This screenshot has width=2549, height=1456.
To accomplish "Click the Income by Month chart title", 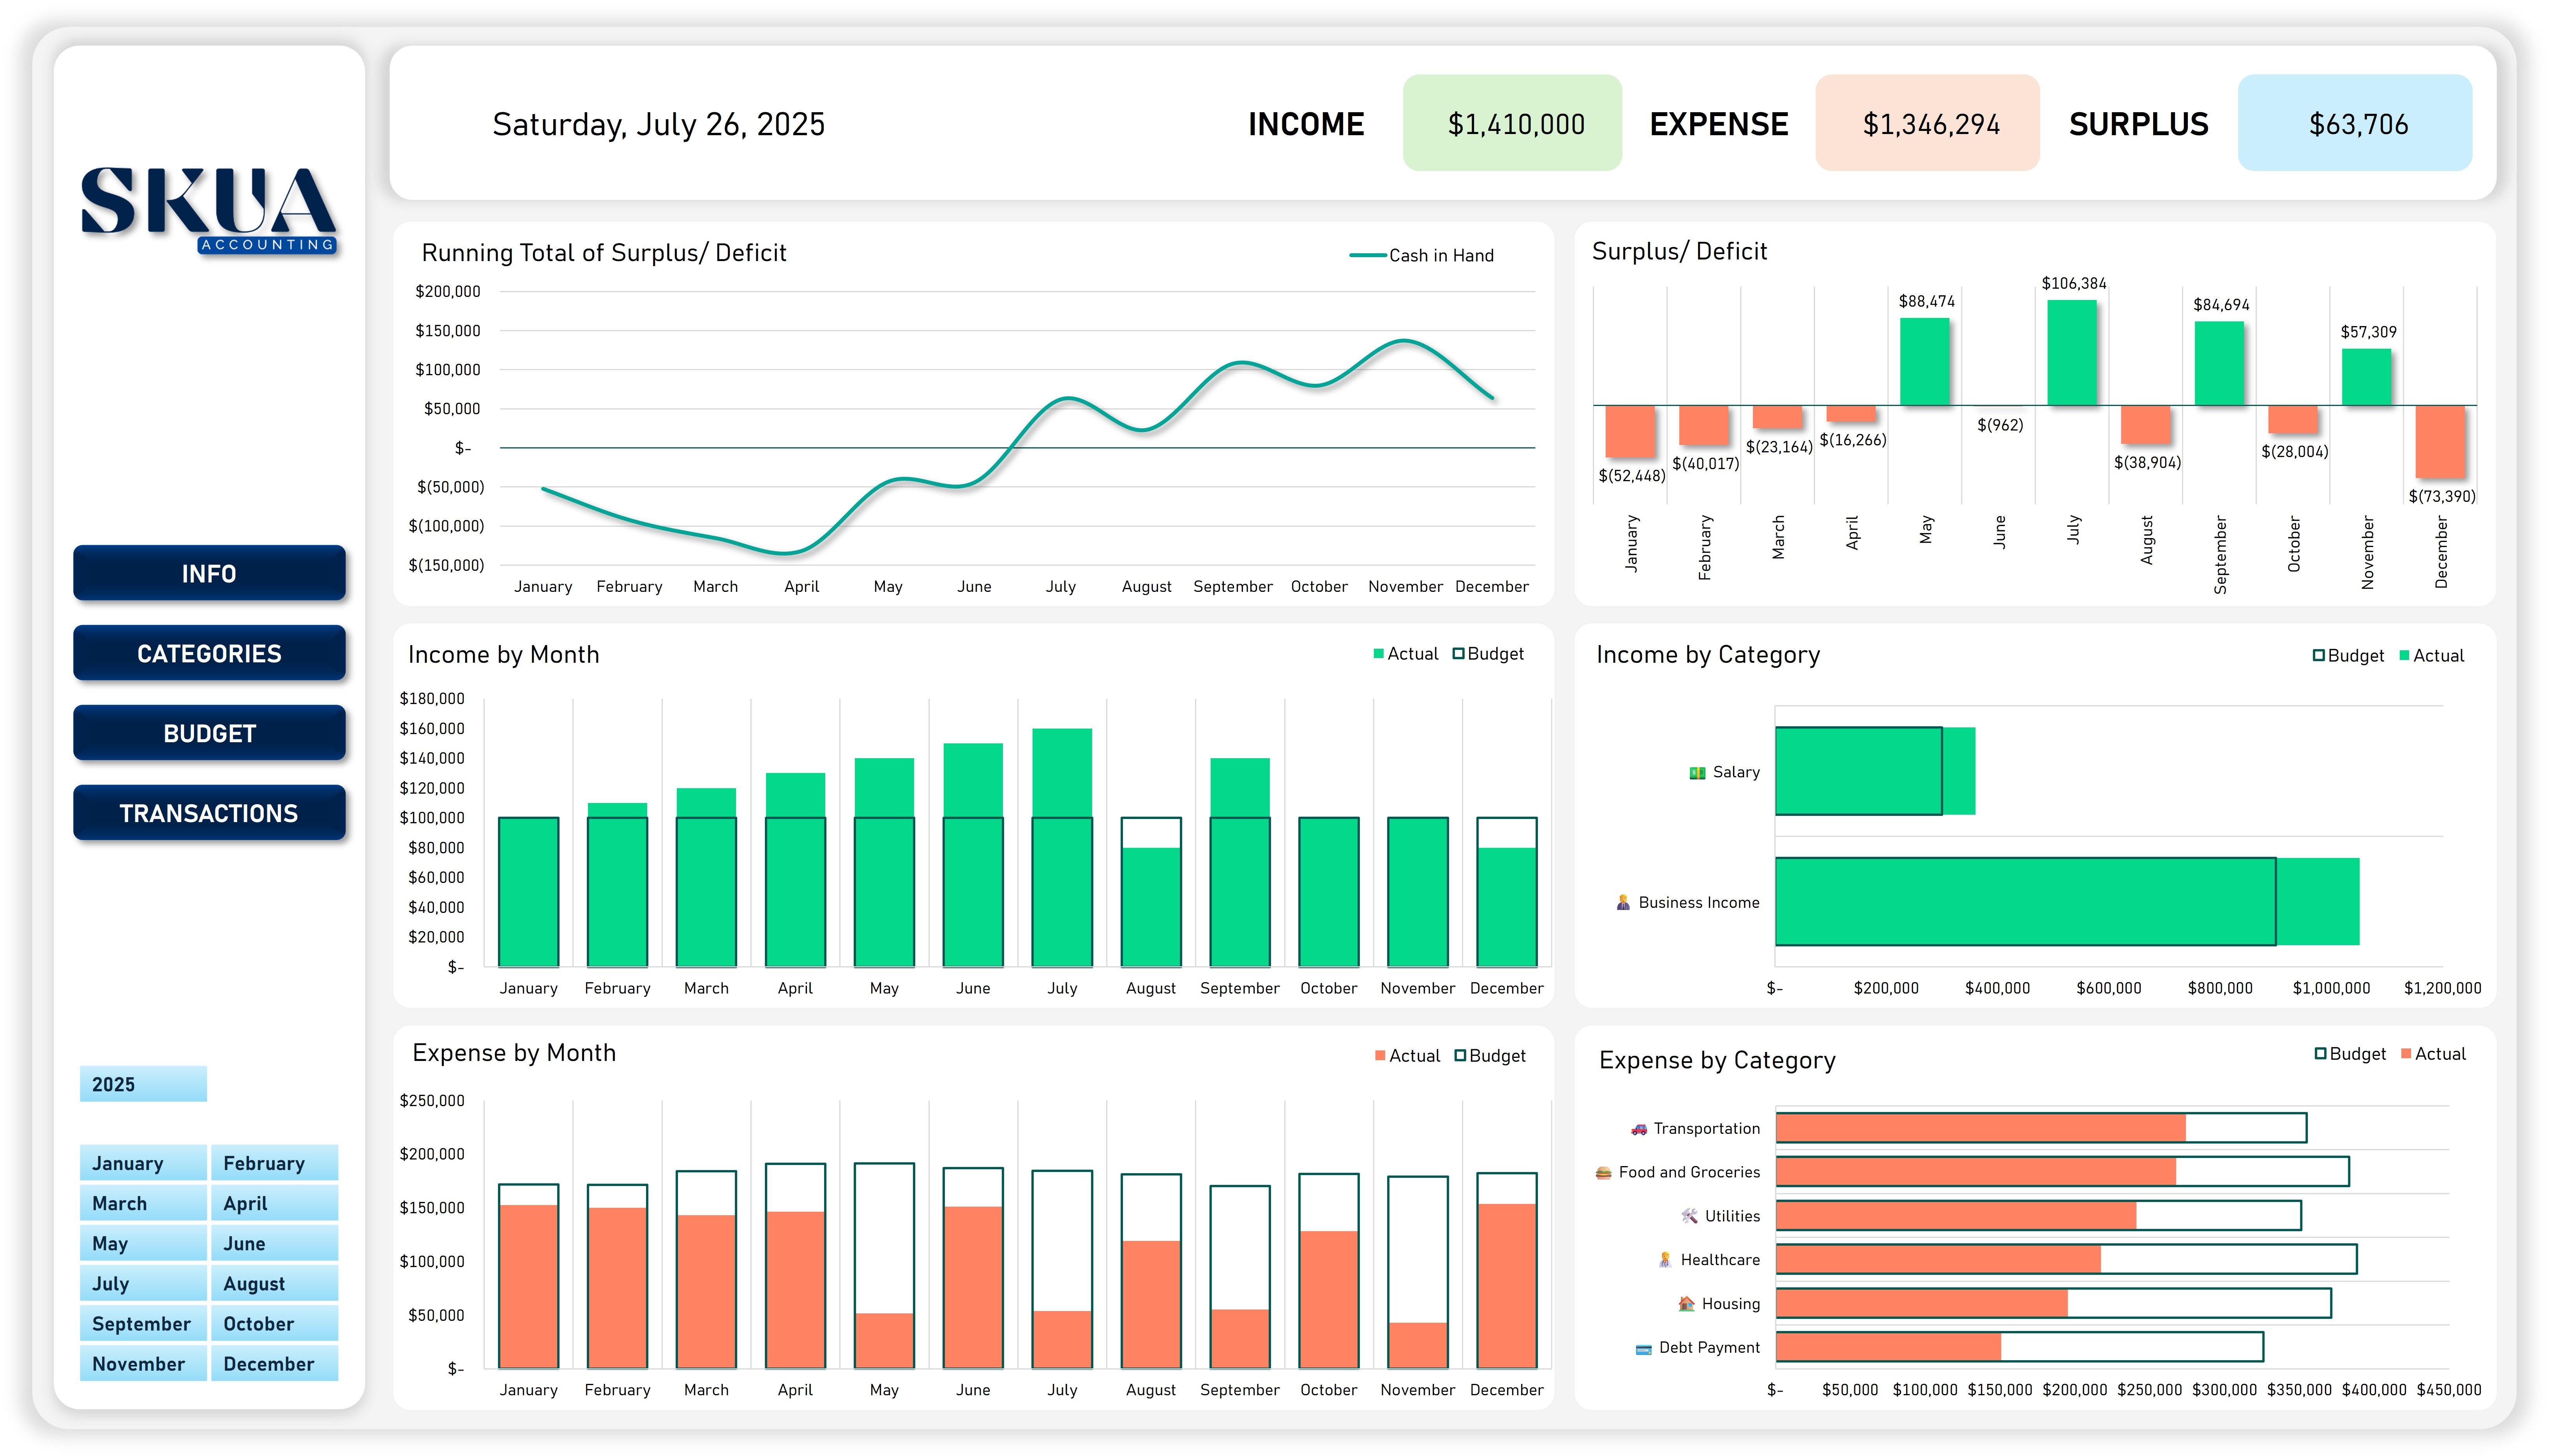I will coord(504,655).
